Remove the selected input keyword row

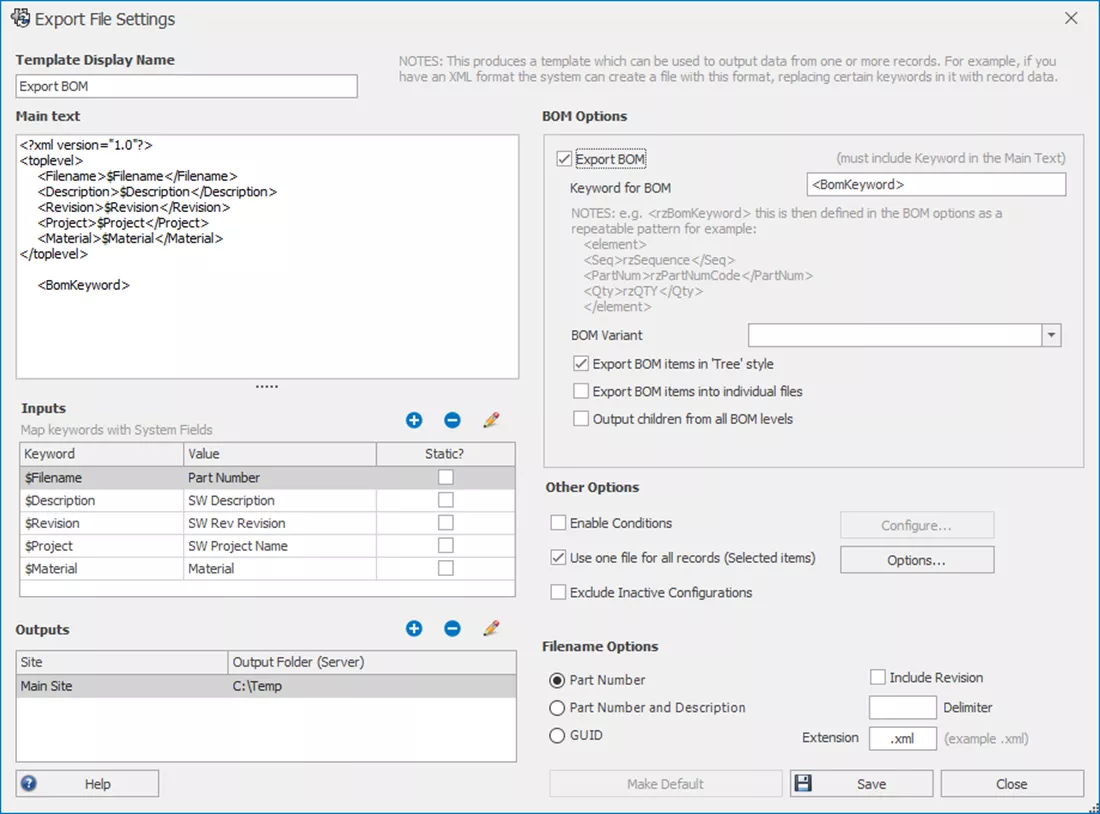[452, 421]
